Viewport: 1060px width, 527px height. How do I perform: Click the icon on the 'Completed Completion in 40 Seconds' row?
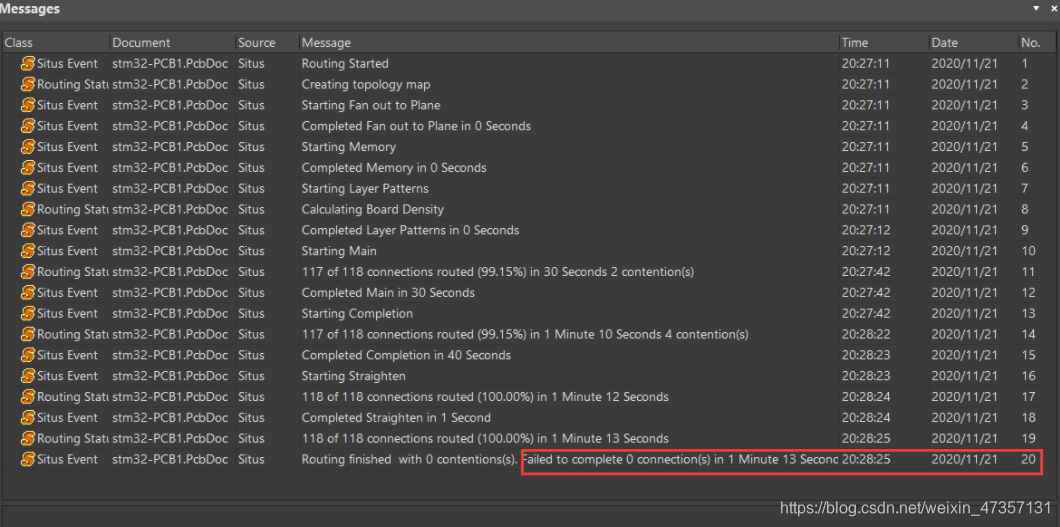tap(28, 355)
